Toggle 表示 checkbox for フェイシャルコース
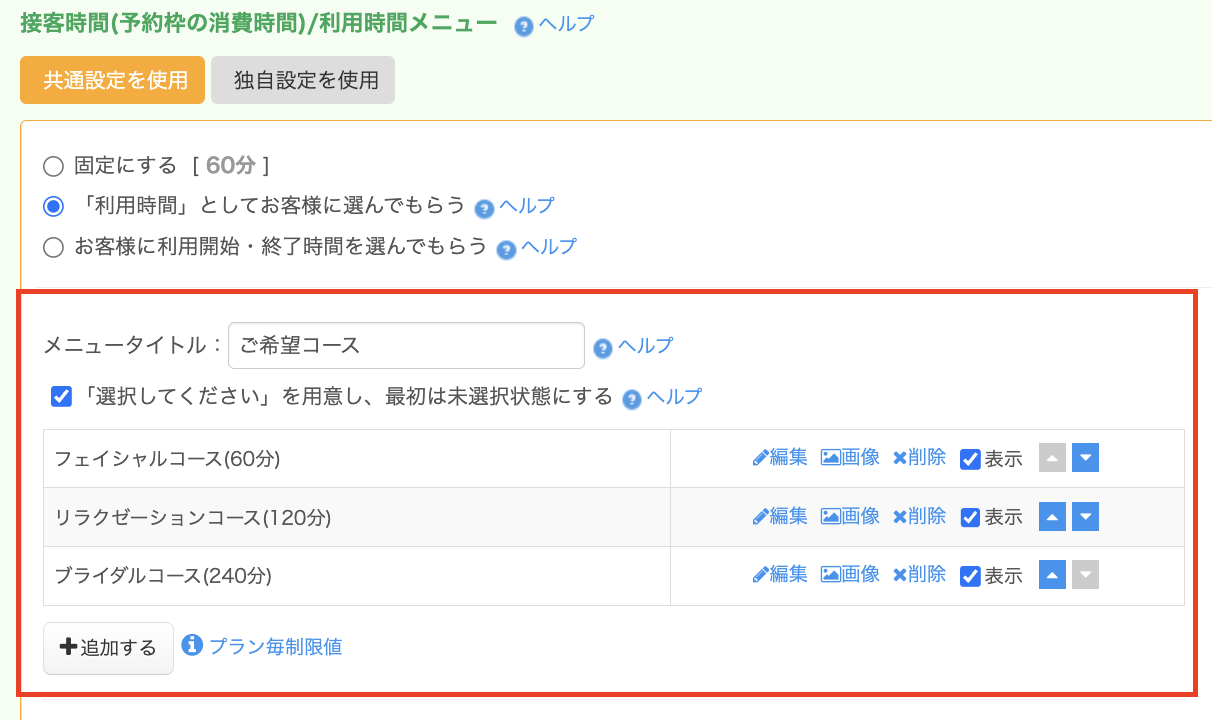The width and height of the screenshot is (1212, 720). coord(970,459)
